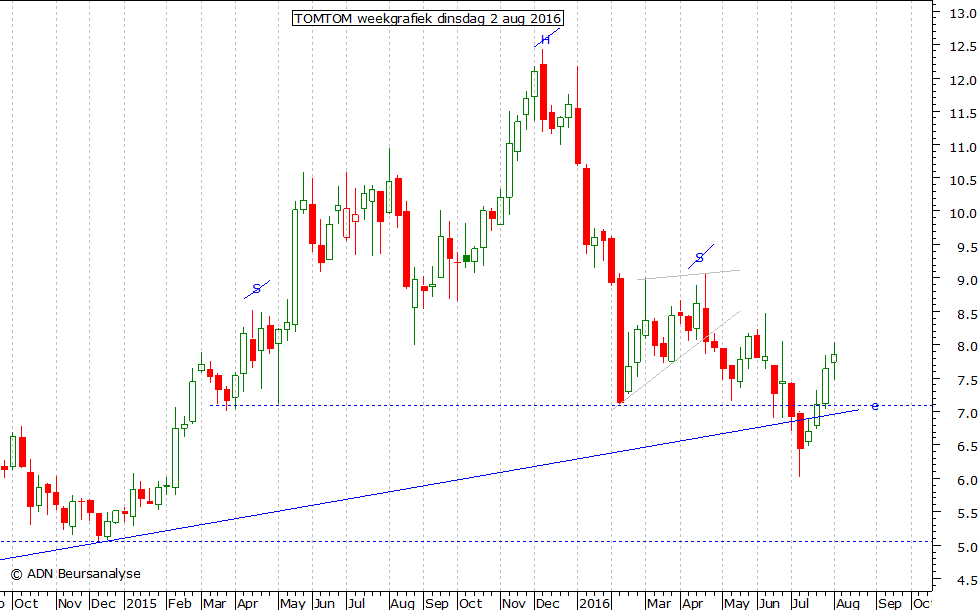Viewport: 980px width, 610px height.
Task: Click the 'Apr' label in the 2015 section
Action: point(248,603)
